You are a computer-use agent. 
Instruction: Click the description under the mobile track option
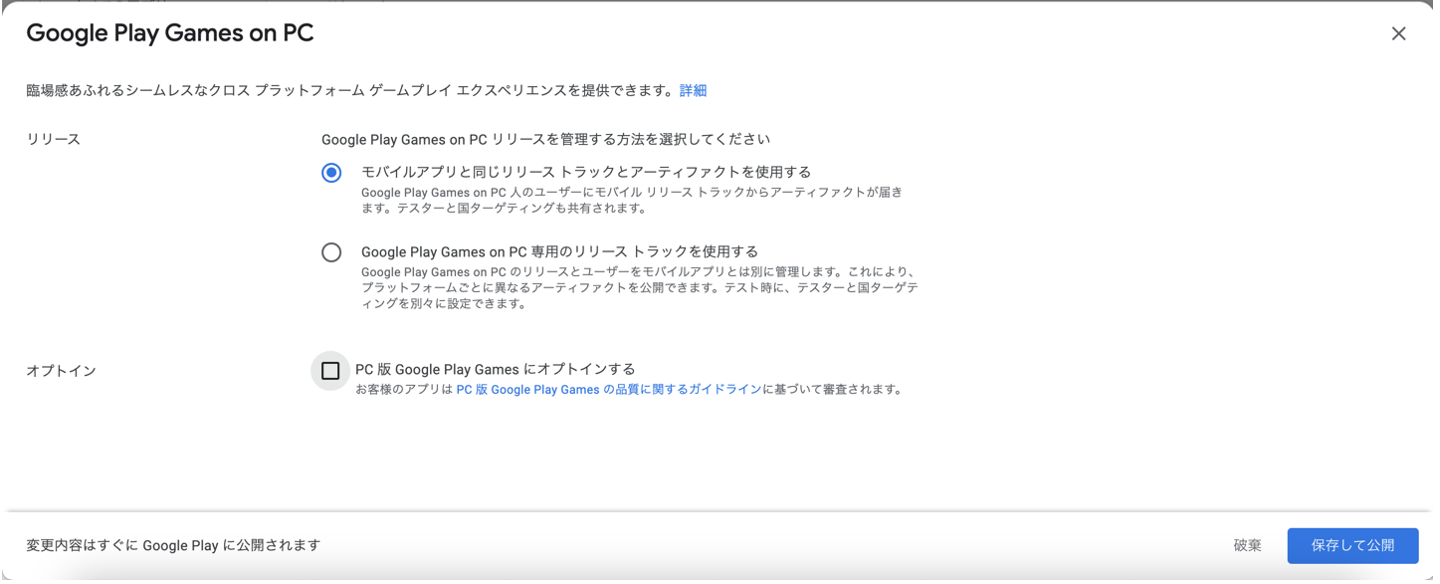pos(630,200)
